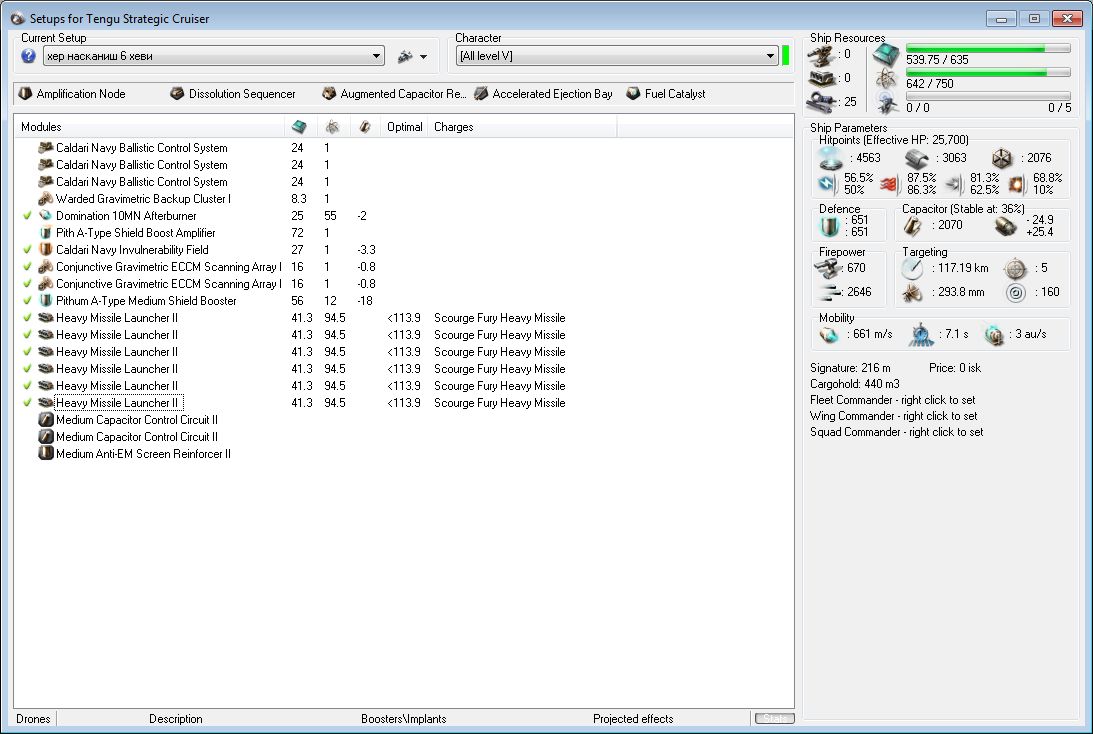
Task: Click the Stats button
Action: (774, 718)
